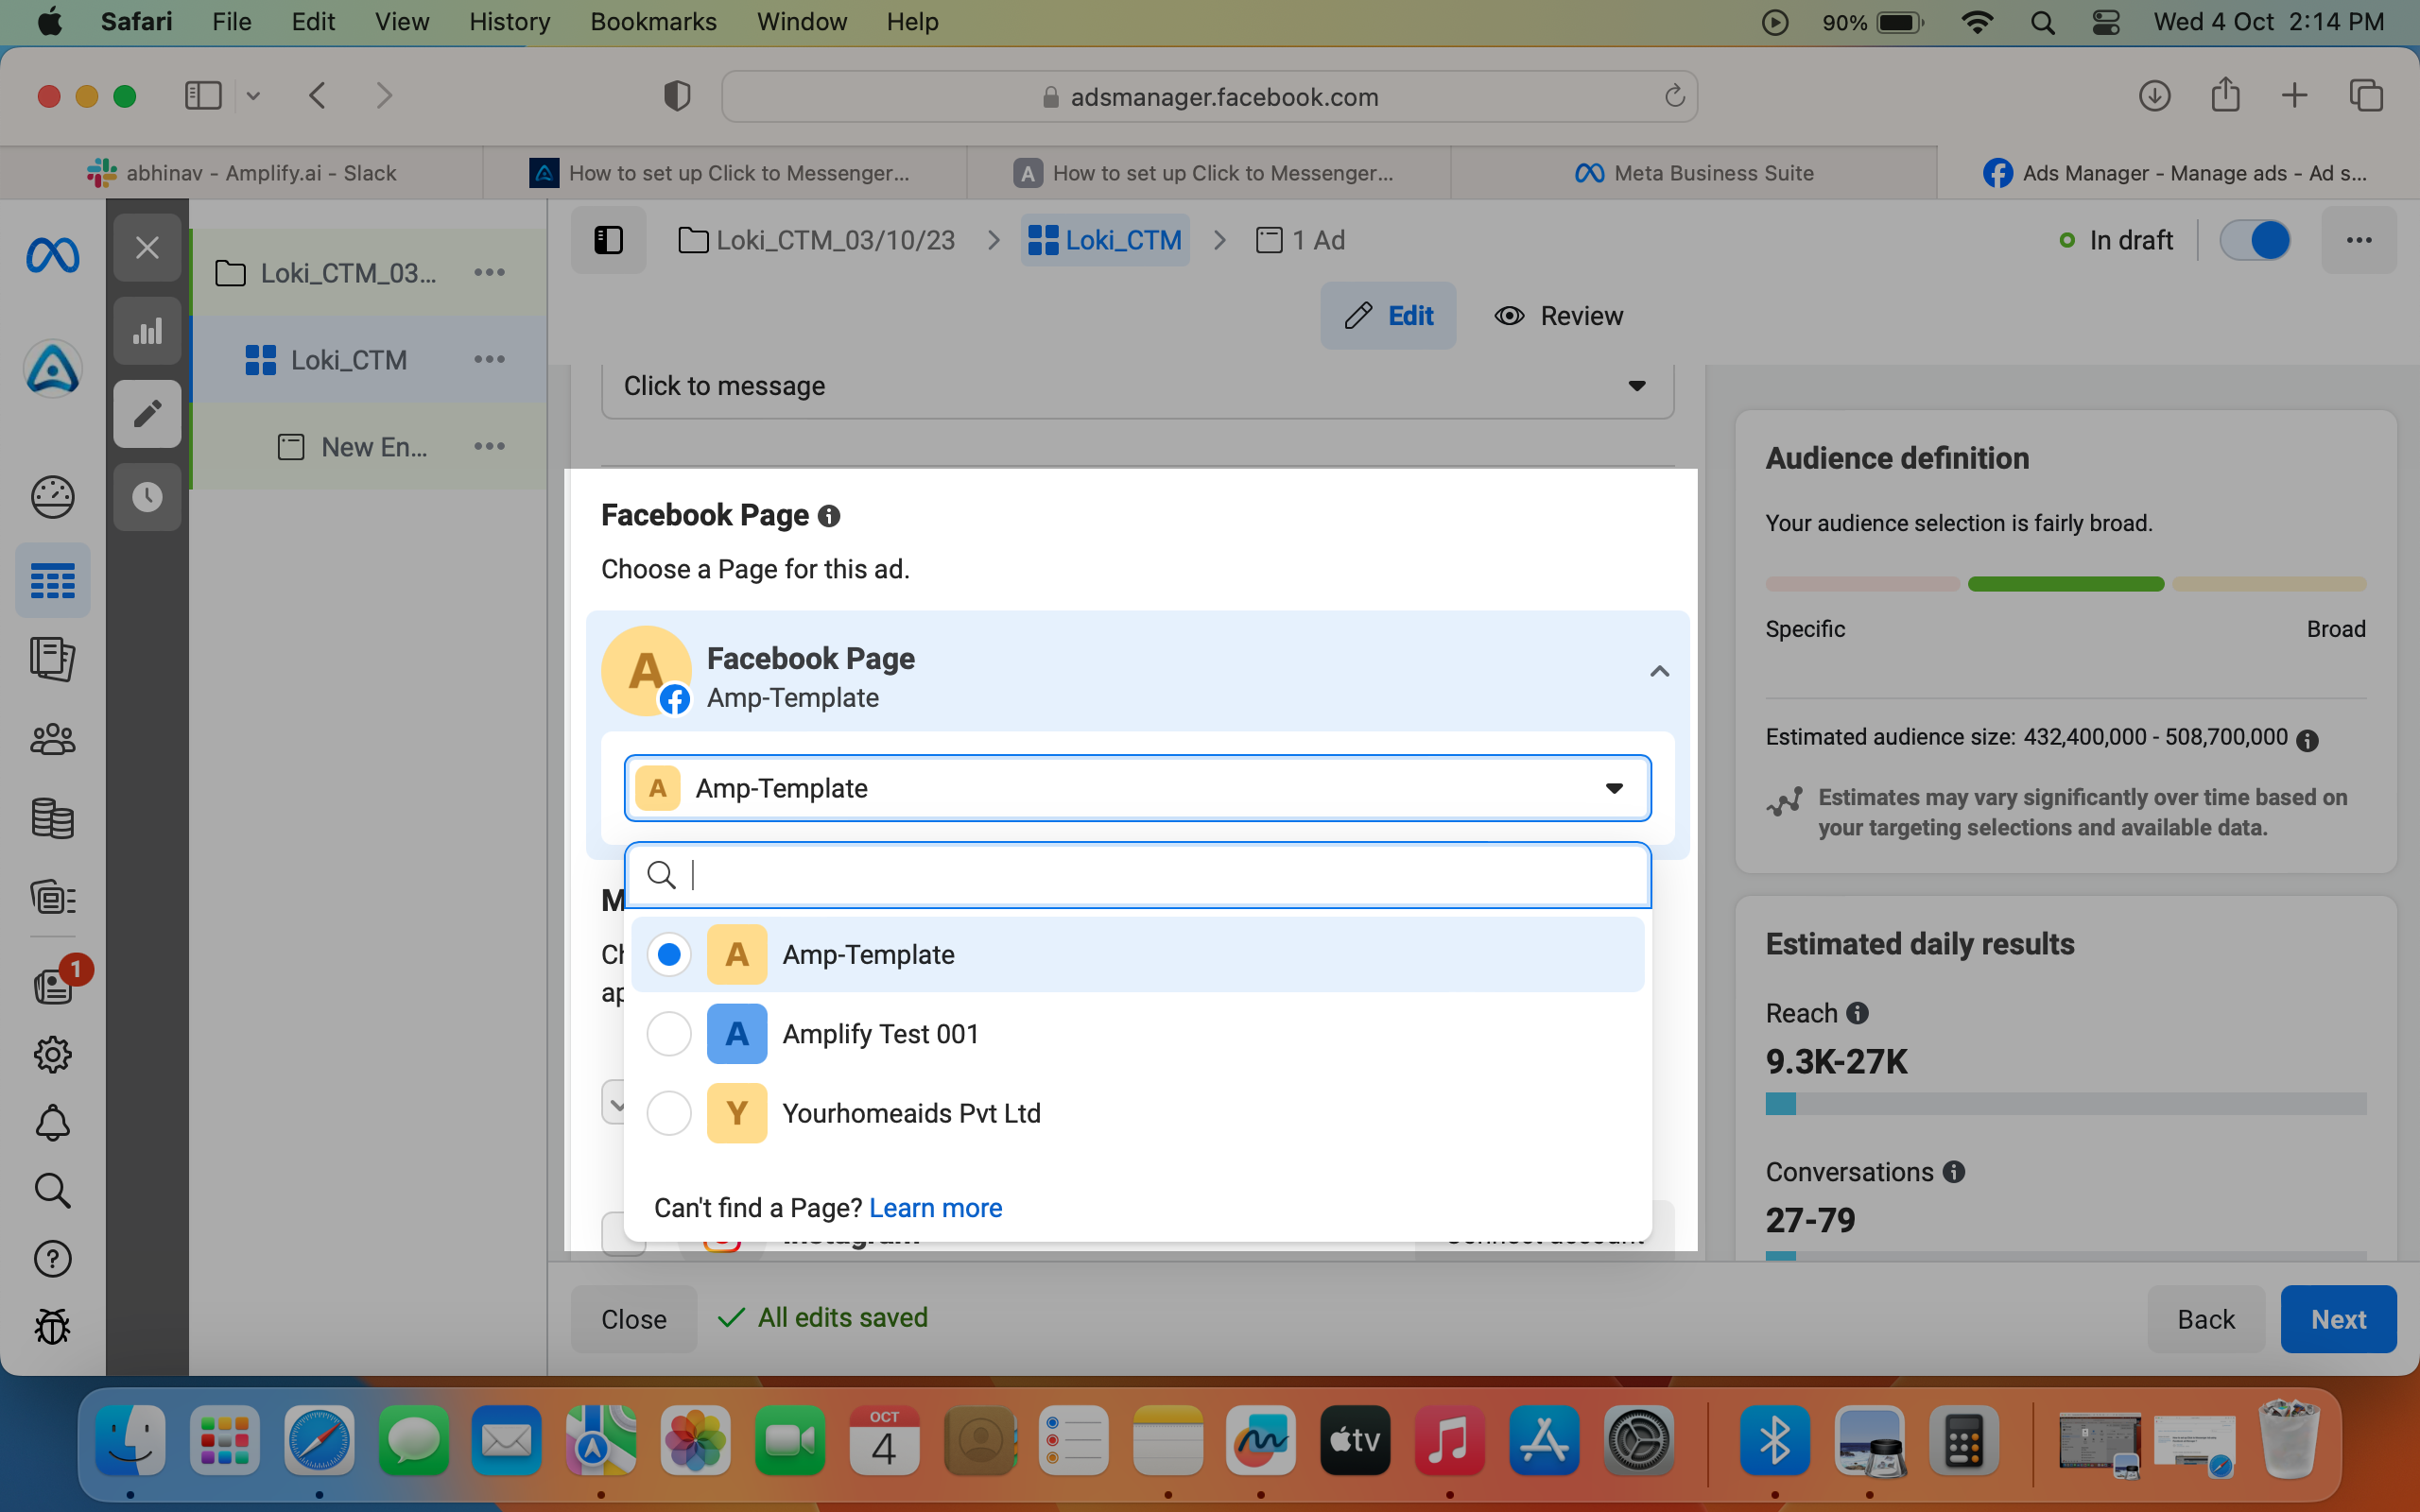Screen dimensions: 2420x1512
Task: Open the clock history icon
Action: coord(147,497)
